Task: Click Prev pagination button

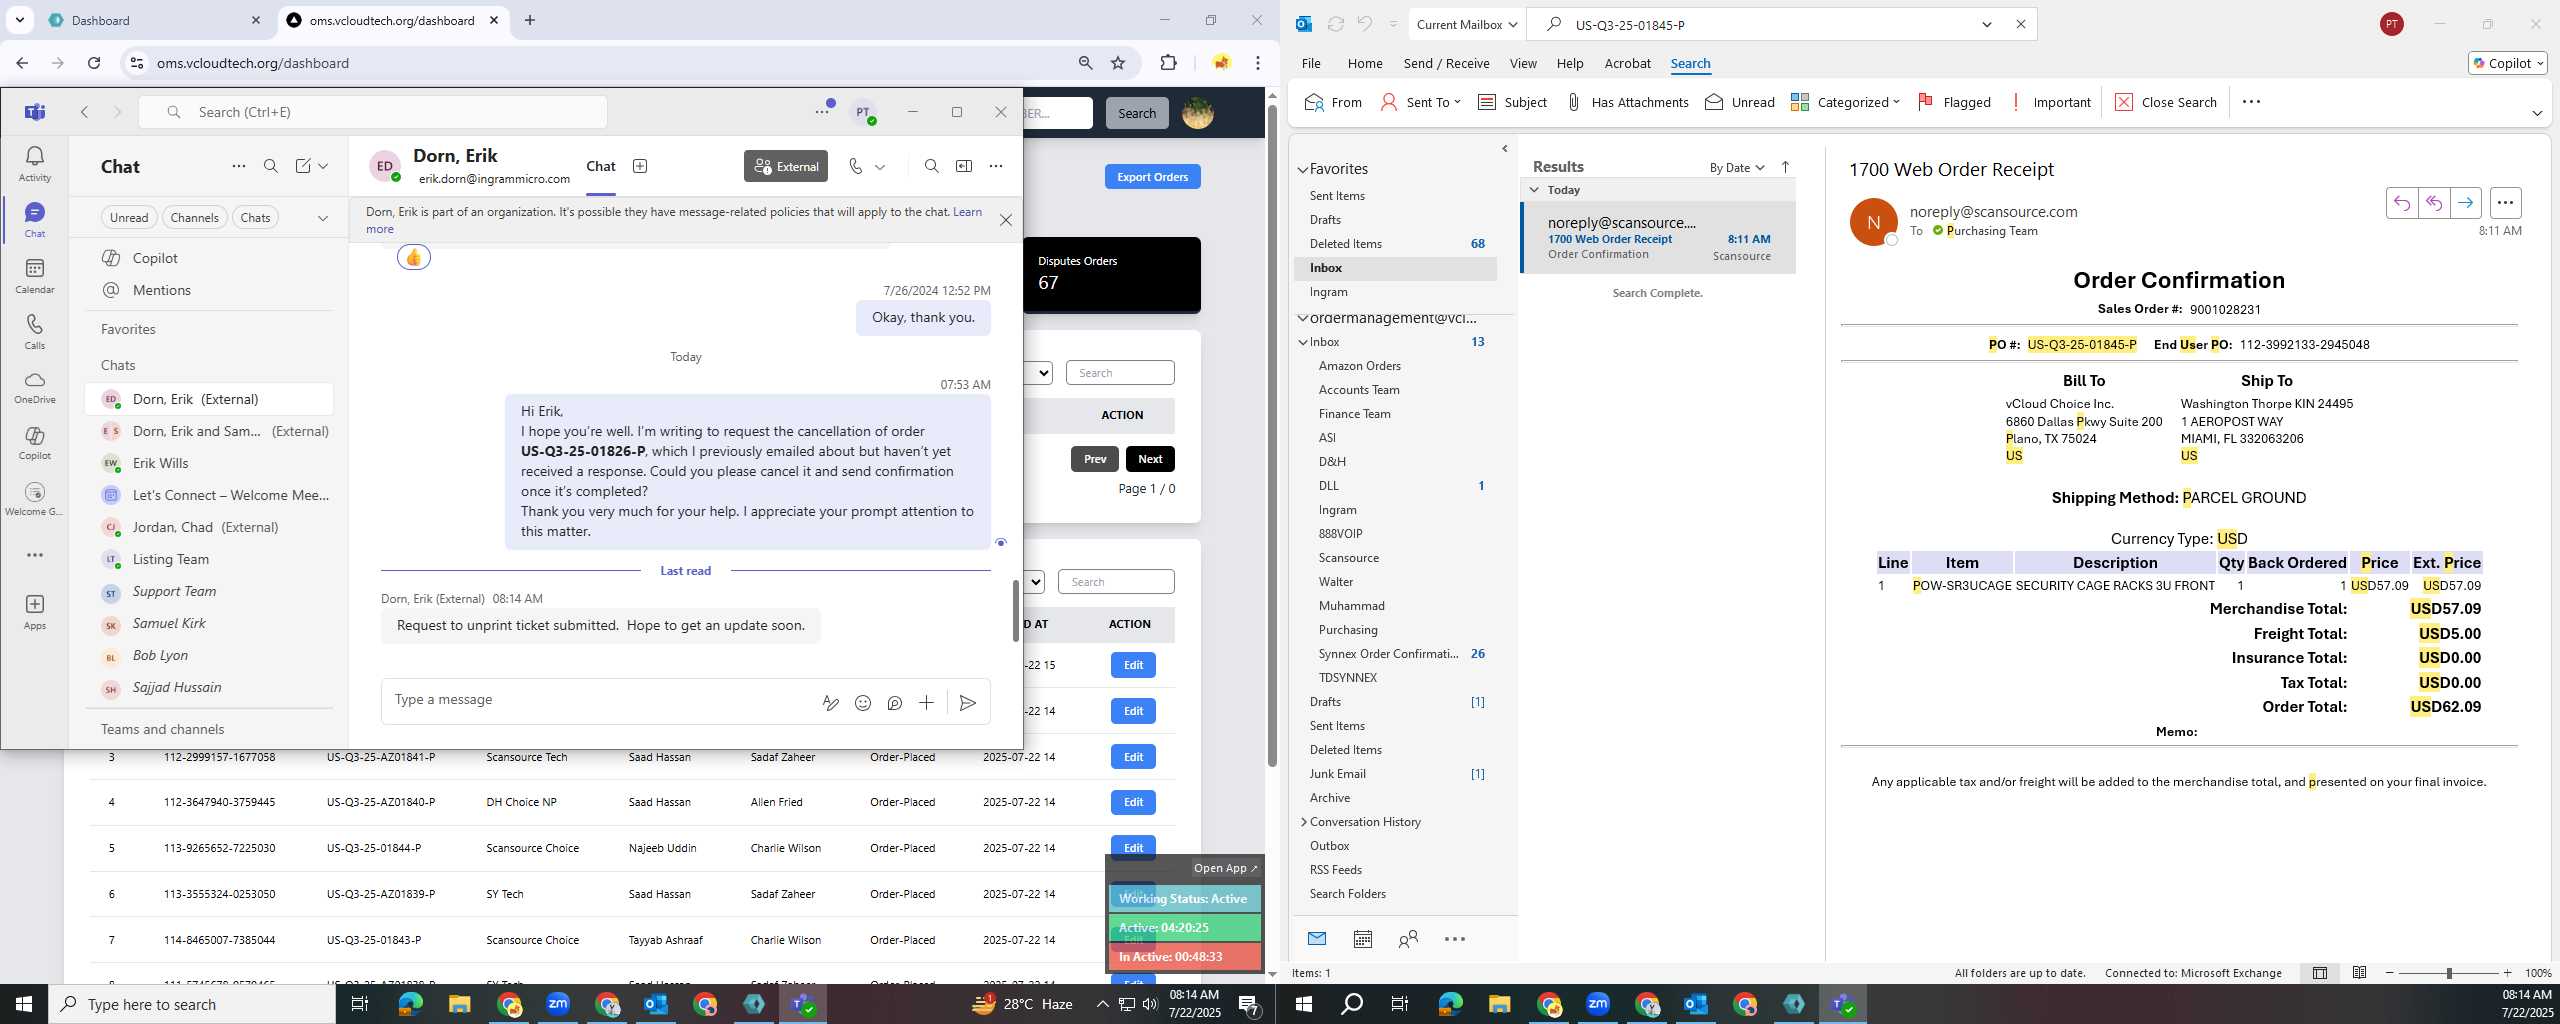Action: 1095,459
